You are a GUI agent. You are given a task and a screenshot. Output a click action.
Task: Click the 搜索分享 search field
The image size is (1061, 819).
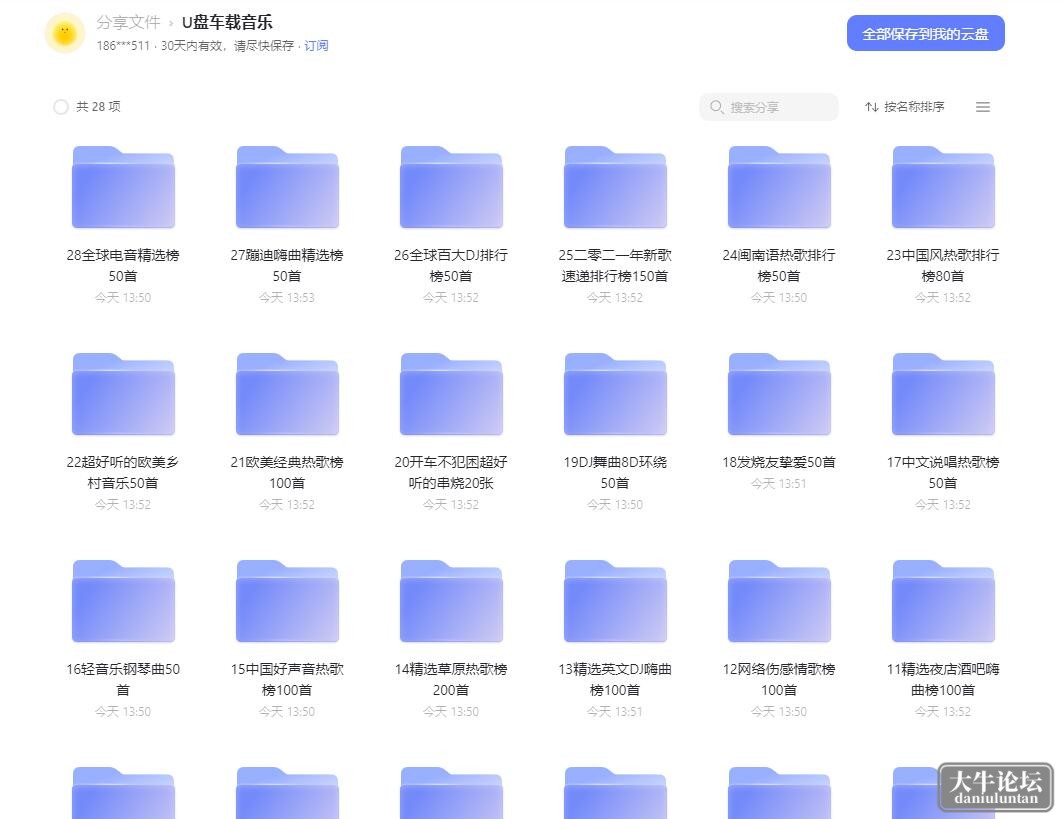pos(769,107)
